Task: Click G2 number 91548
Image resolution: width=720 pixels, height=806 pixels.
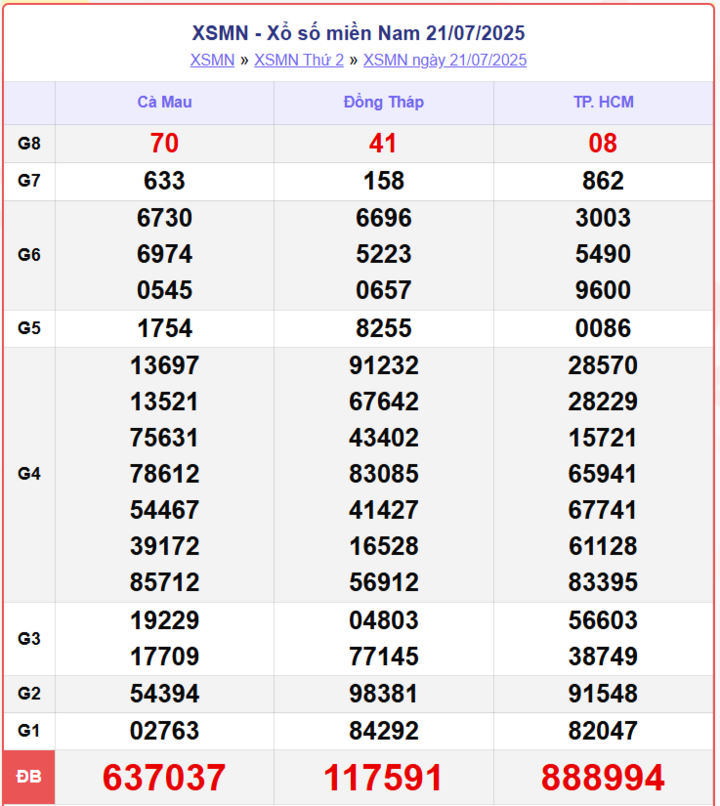Action: point(603,694)
